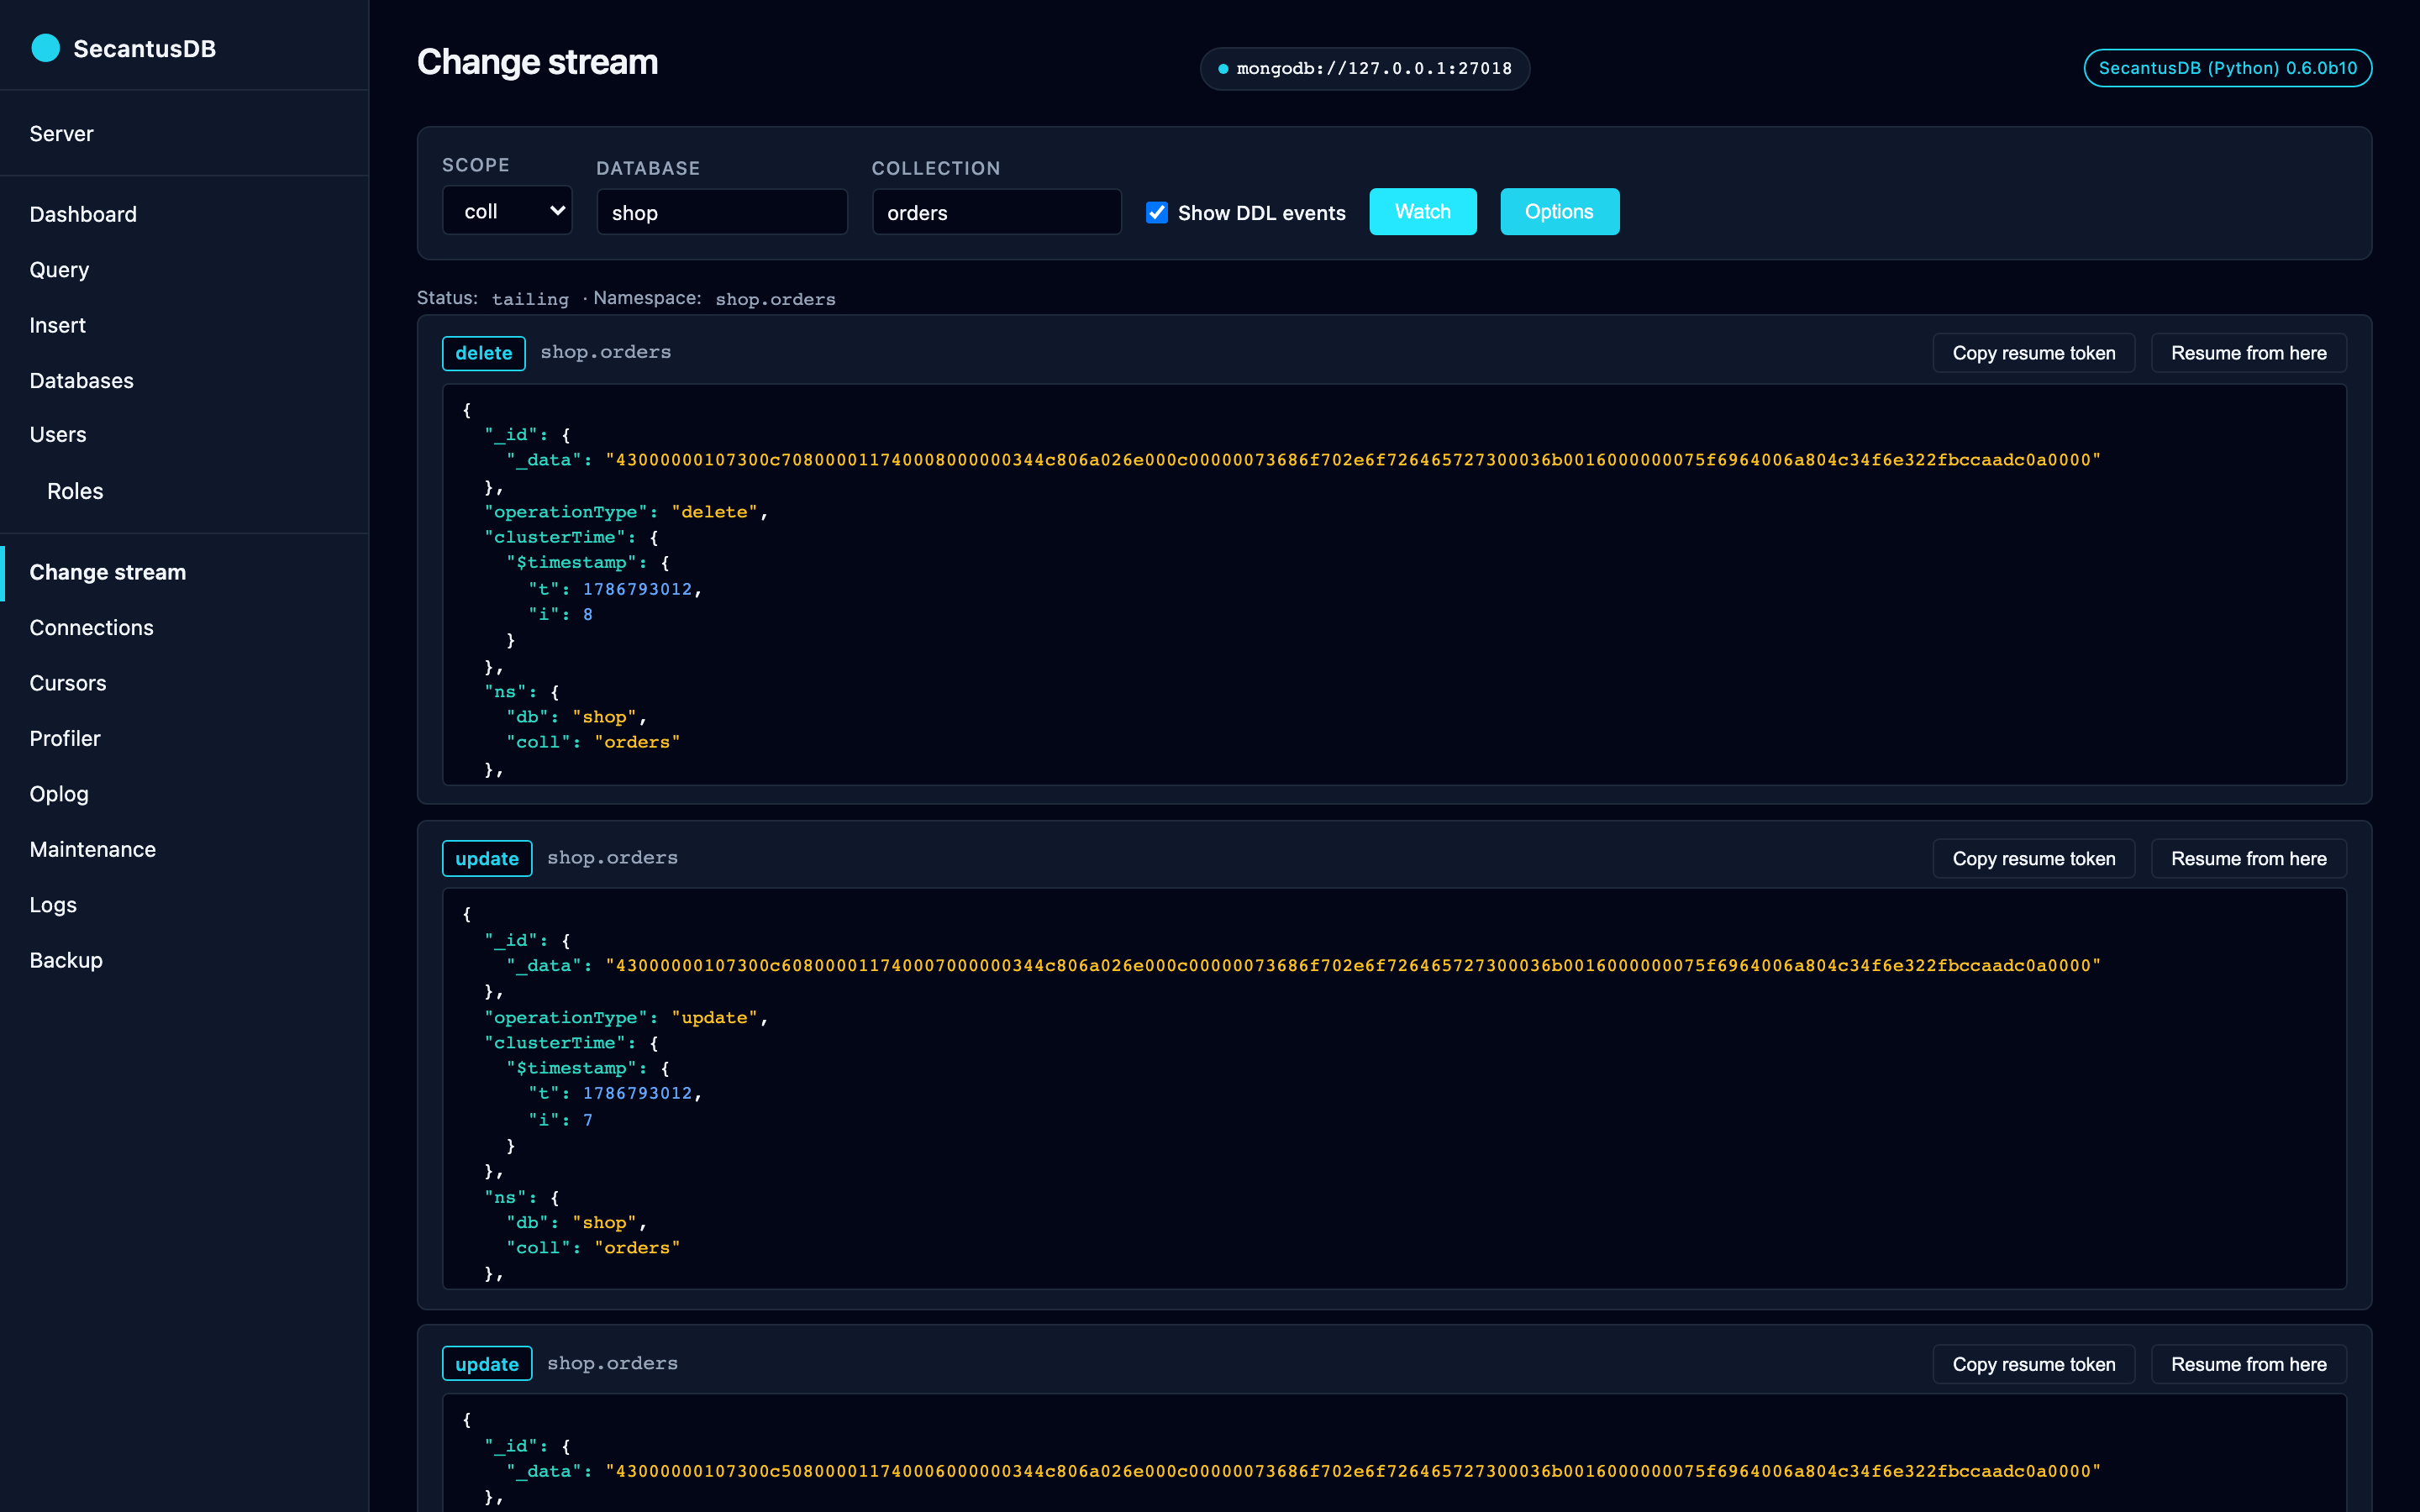2420x1512 pixels.
Task: Click the SecantusDB logo circle icon
Action: [x=45, y=48]
